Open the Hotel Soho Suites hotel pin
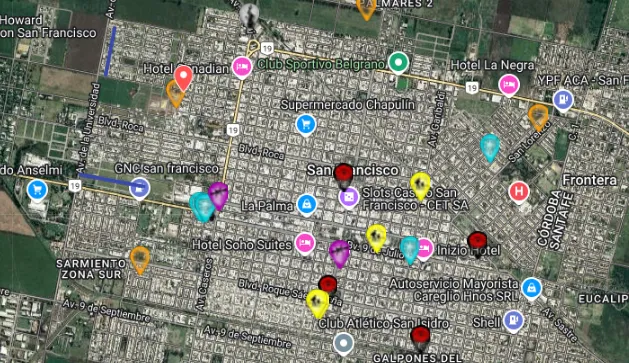 305,243
